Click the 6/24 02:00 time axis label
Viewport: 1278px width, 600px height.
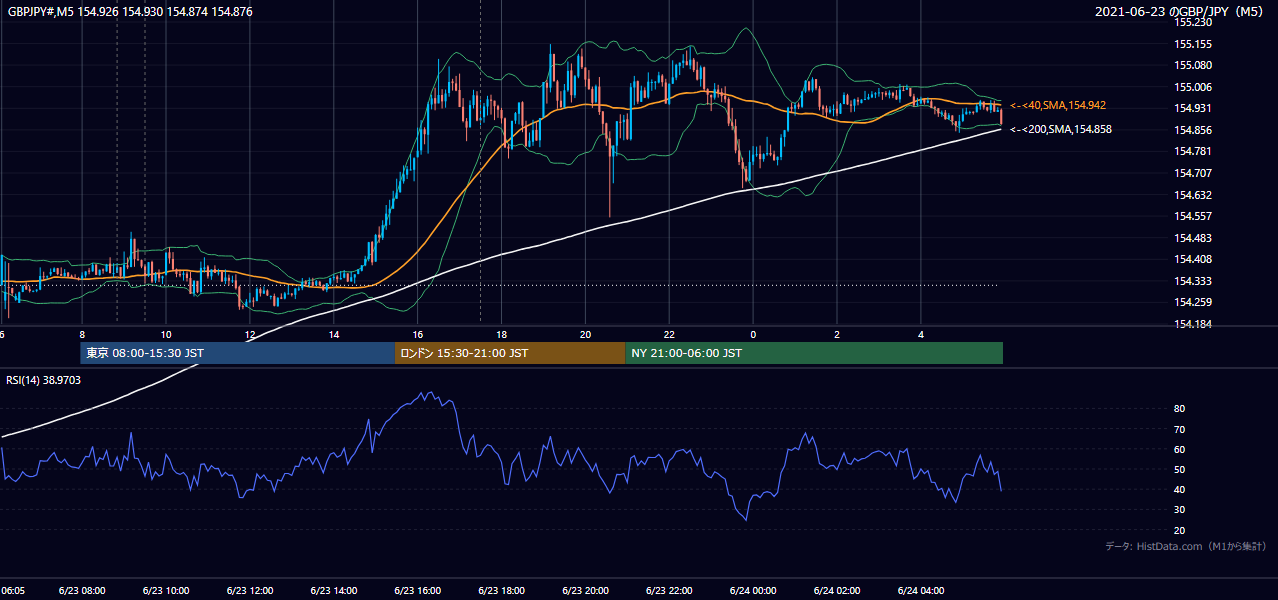click(x=838, y=591)
